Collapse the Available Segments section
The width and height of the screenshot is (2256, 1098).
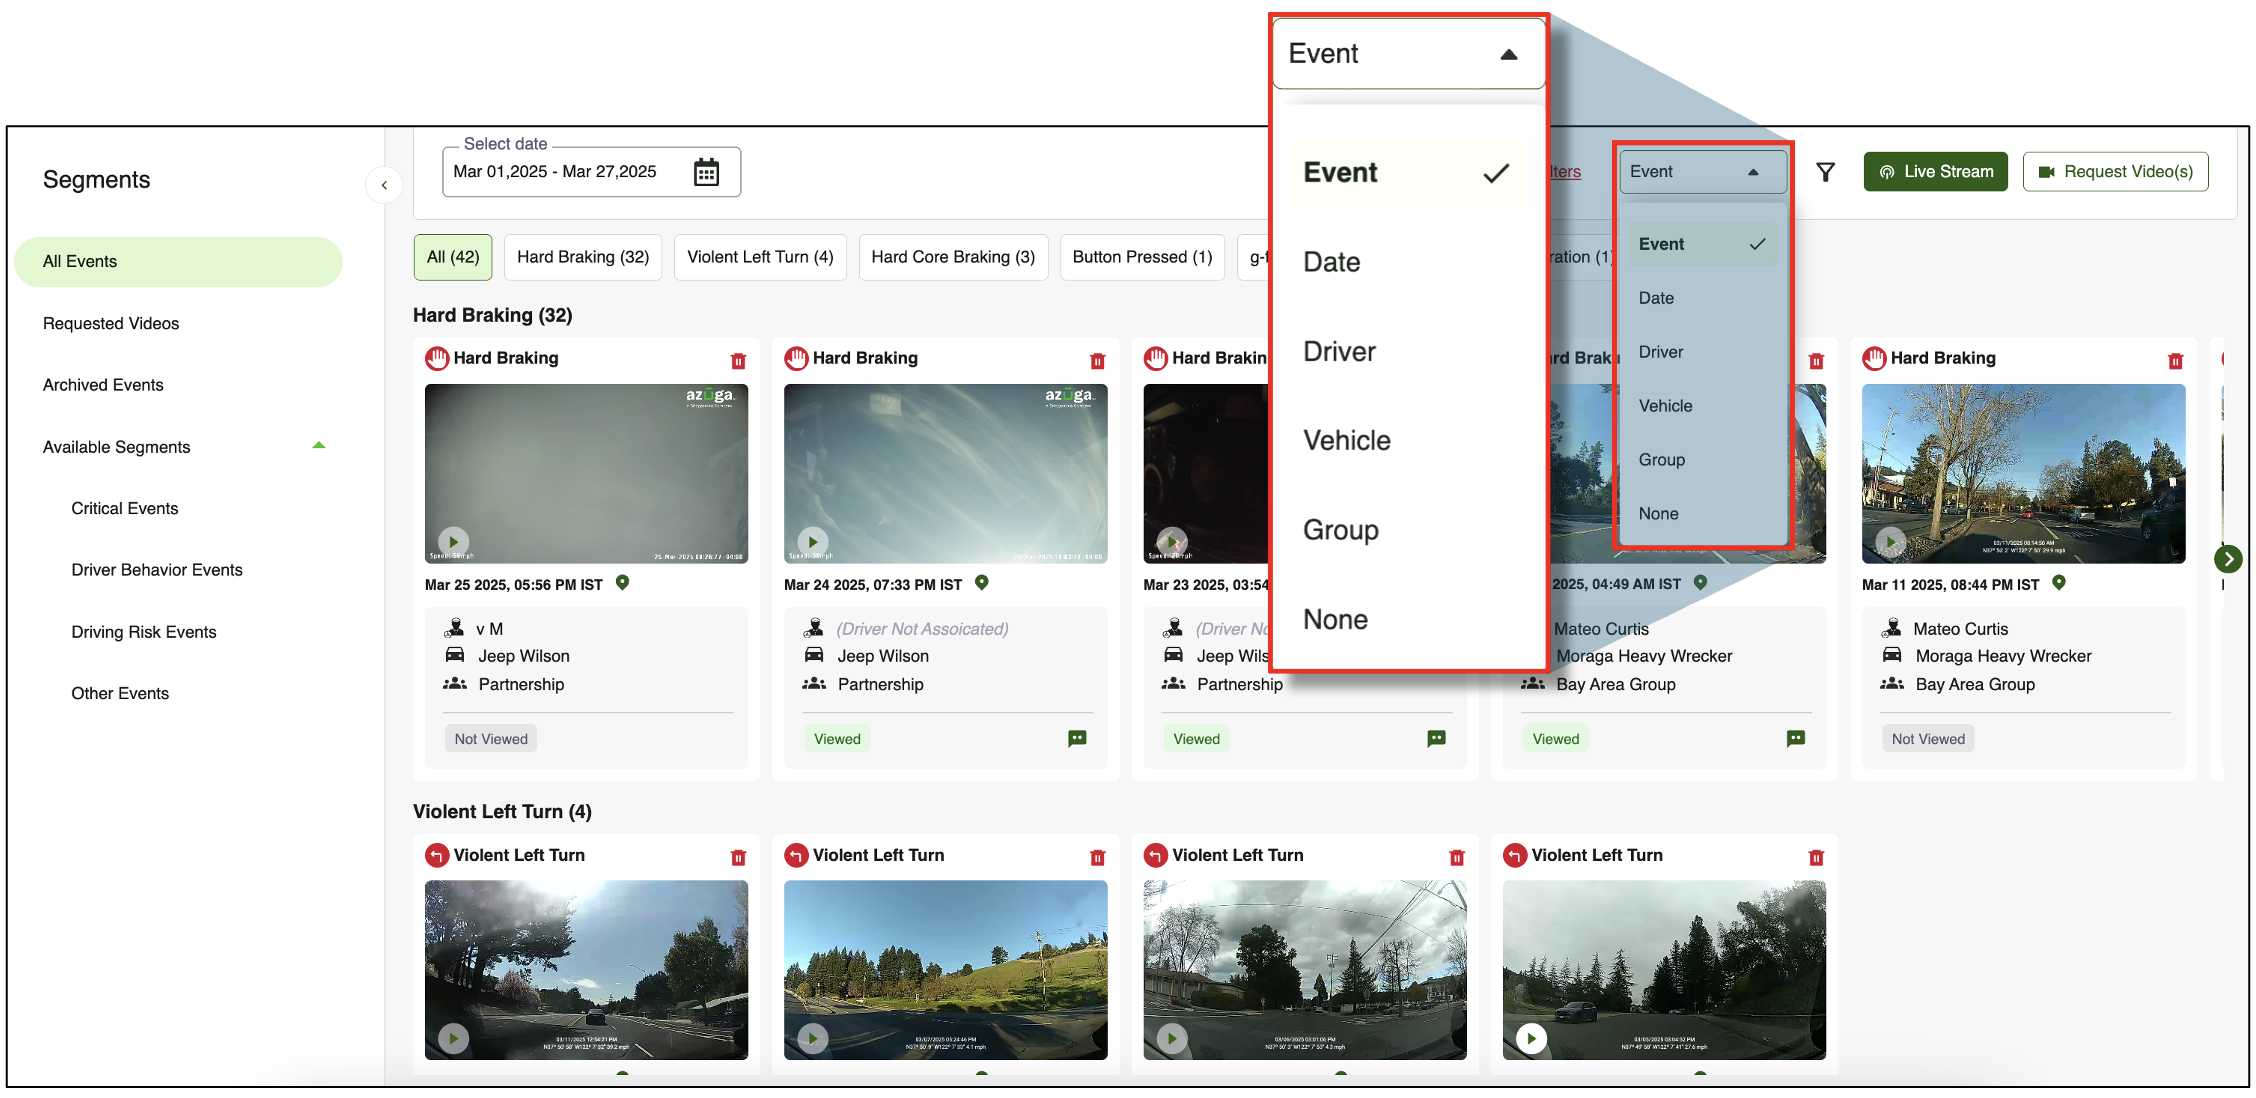point(318,446)
